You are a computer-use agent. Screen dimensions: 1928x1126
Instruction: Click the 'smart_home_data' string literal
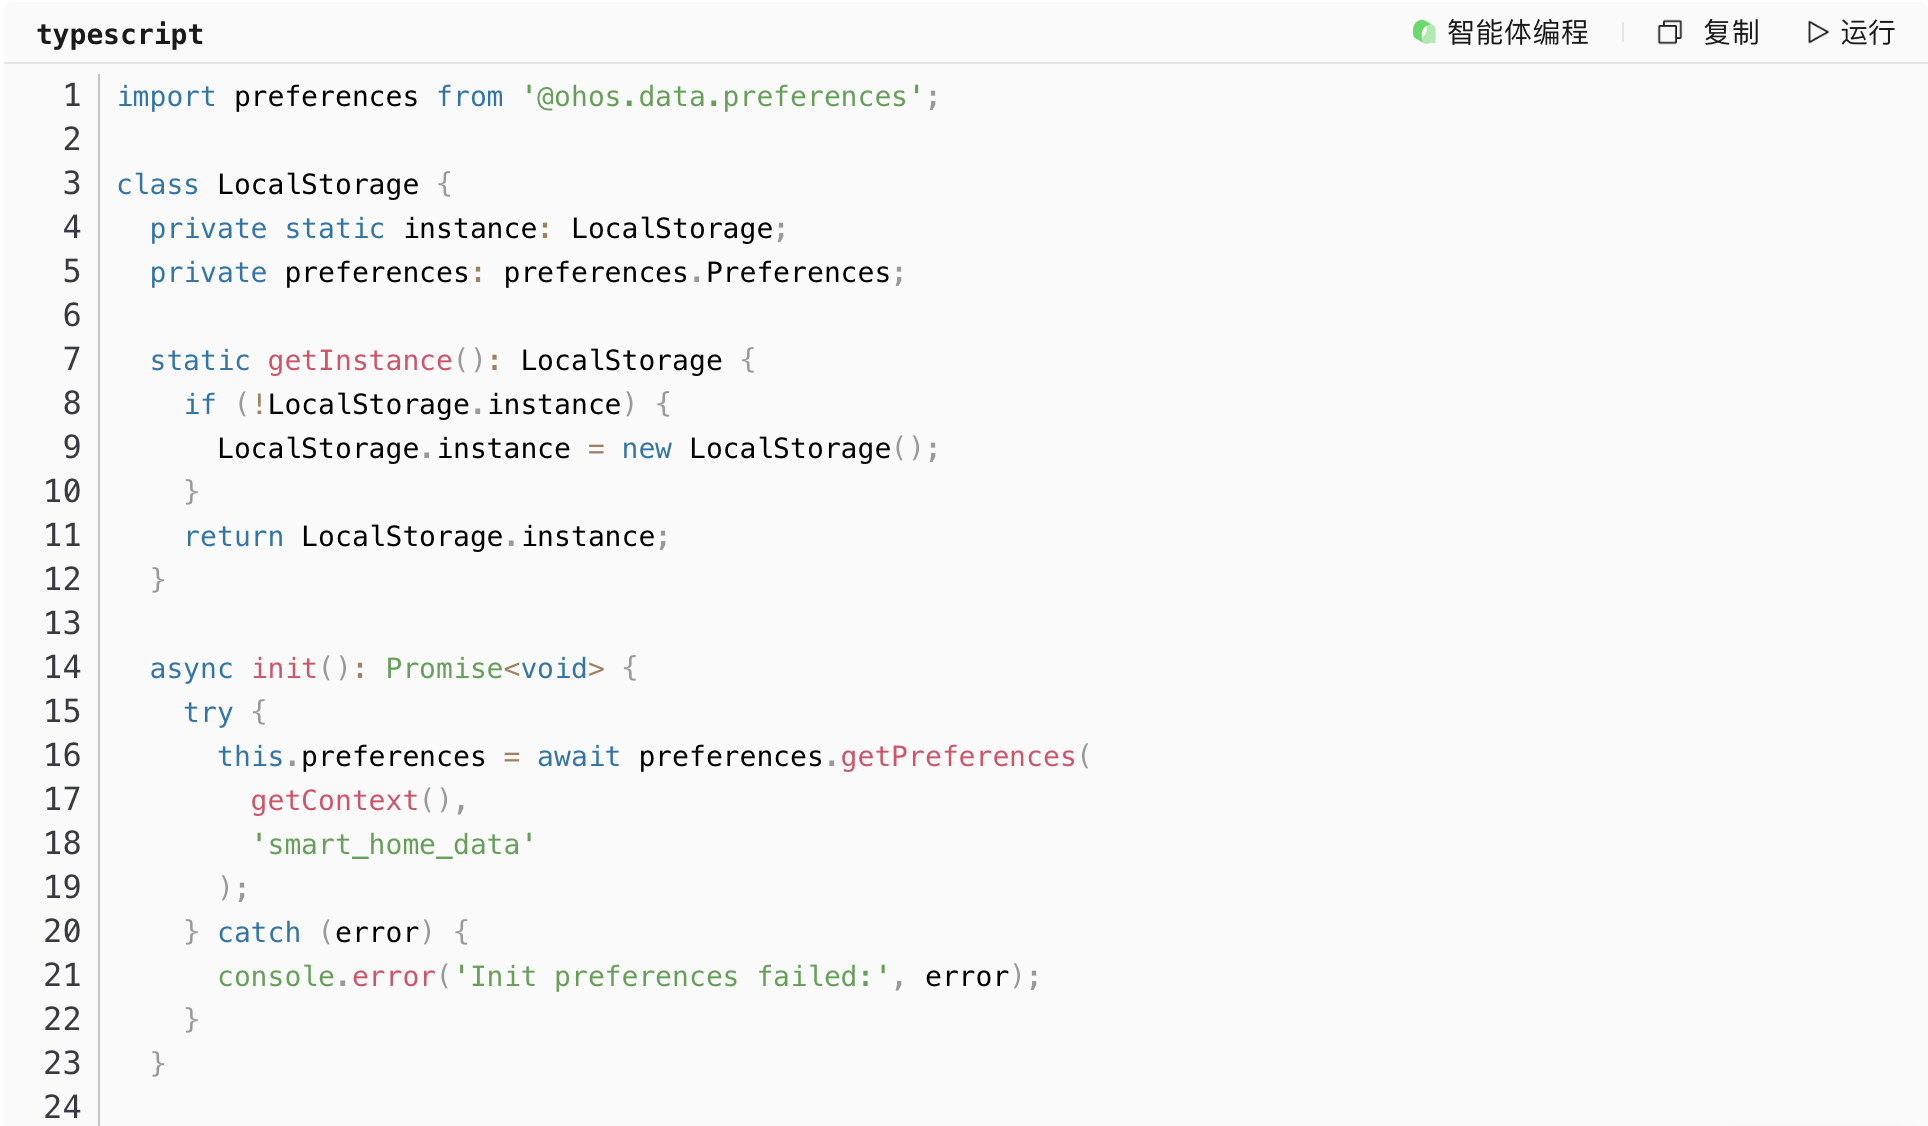tap(393, 845)
